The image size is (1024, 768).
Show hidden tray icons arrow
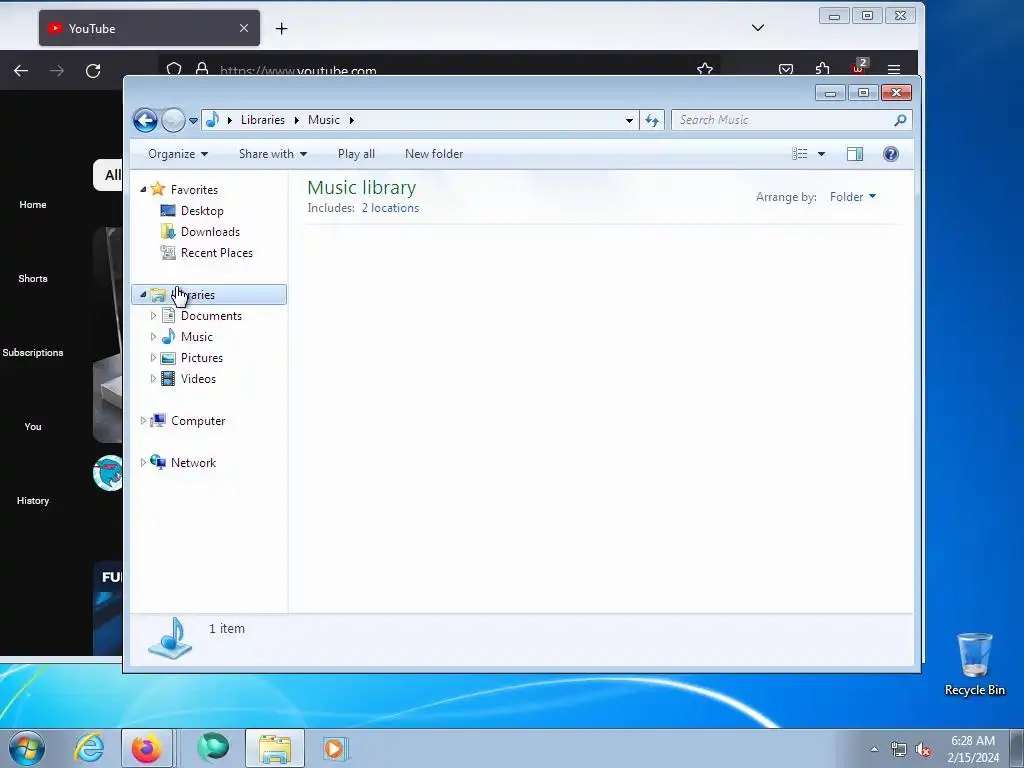874,750
